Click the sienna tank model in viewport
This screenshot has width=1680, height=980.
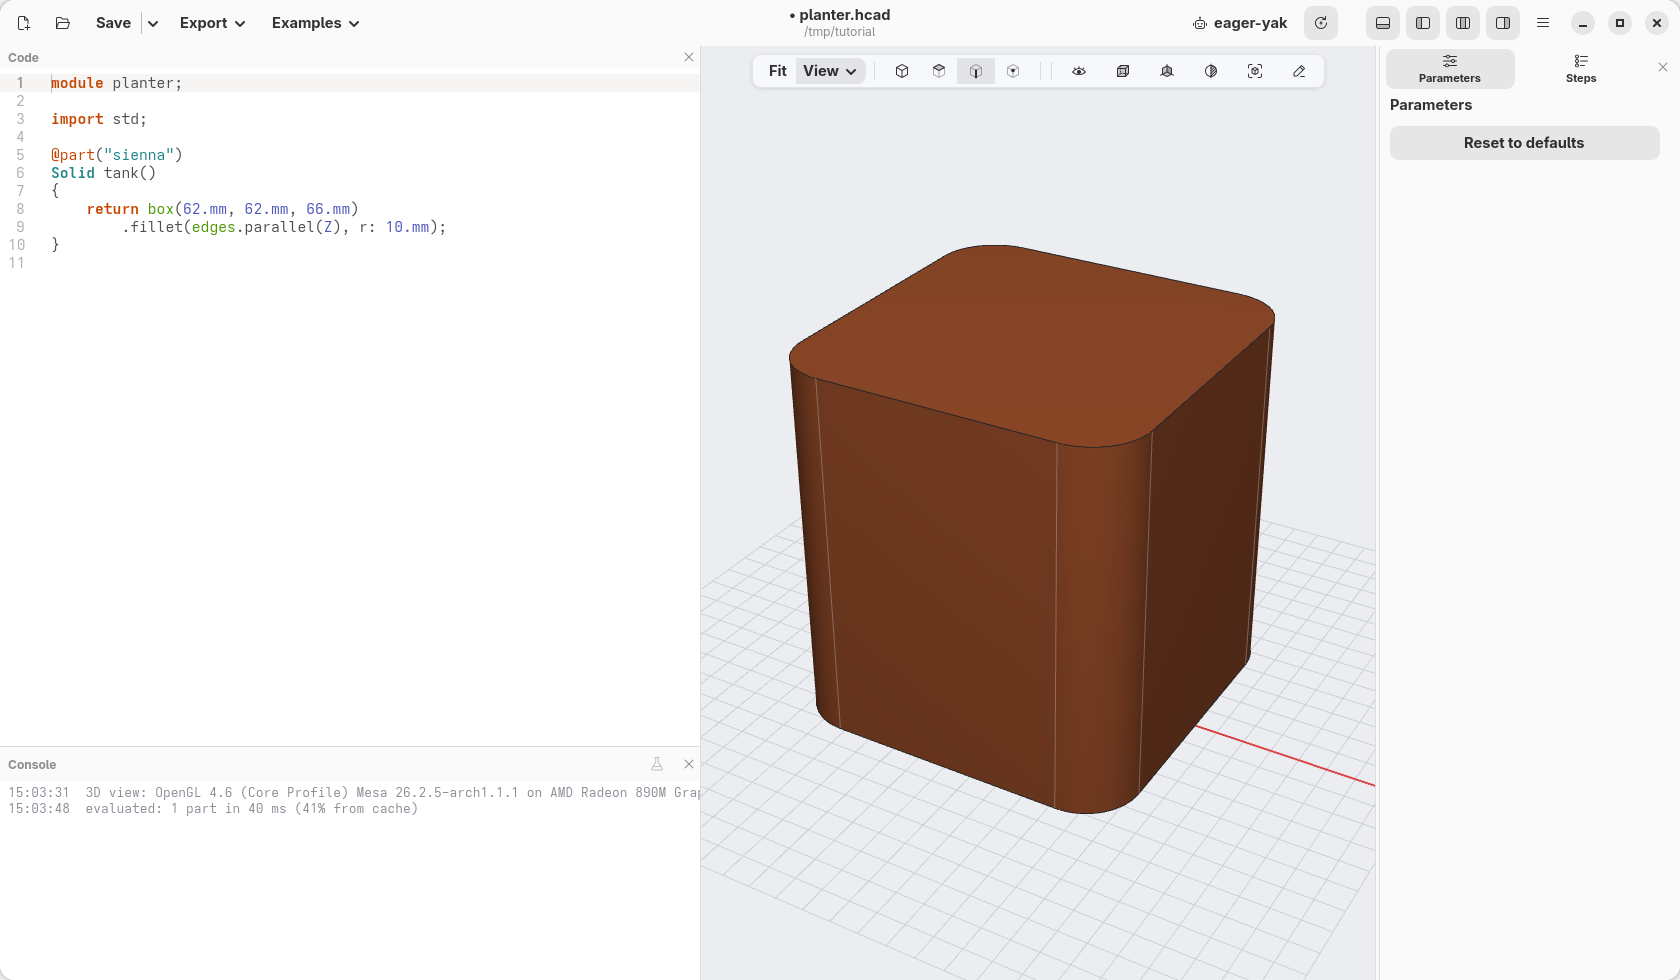click(1030, 530)
